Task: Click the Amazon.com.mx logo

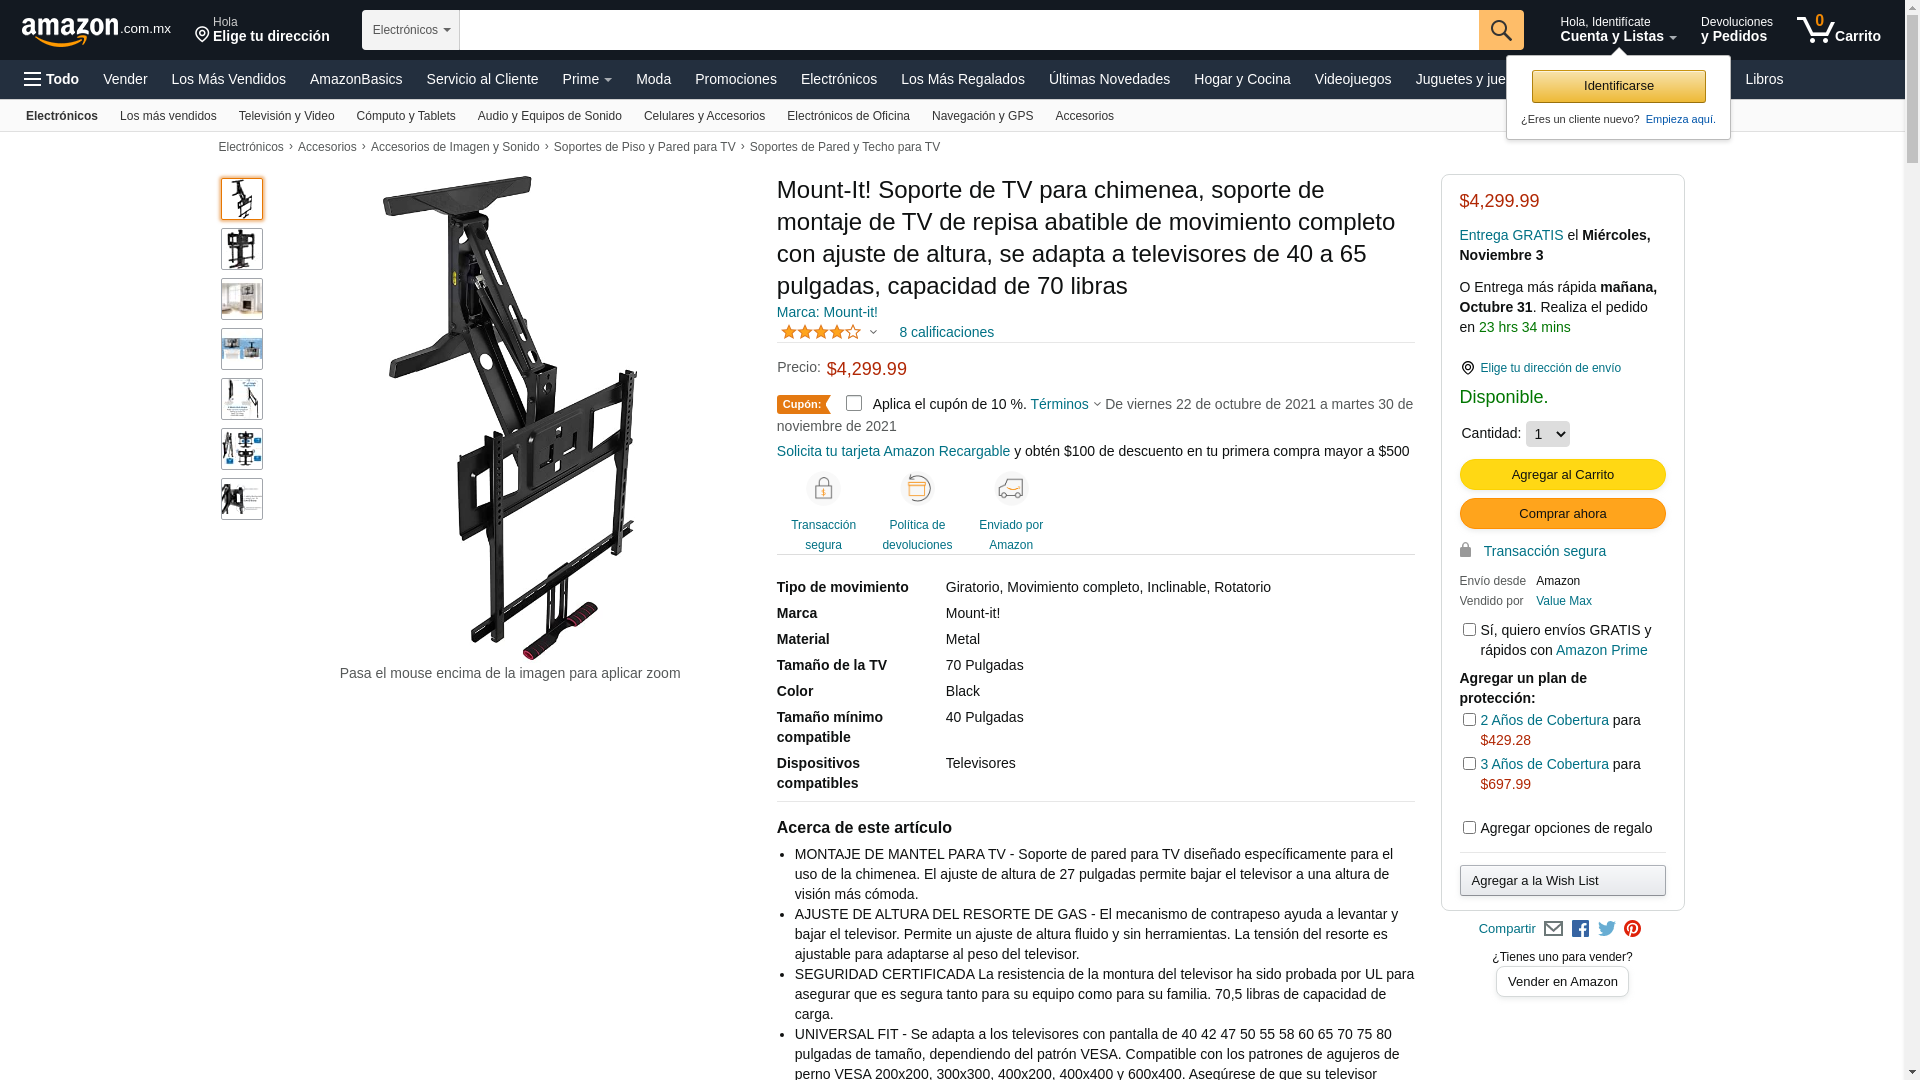Action: click(96, 31)
